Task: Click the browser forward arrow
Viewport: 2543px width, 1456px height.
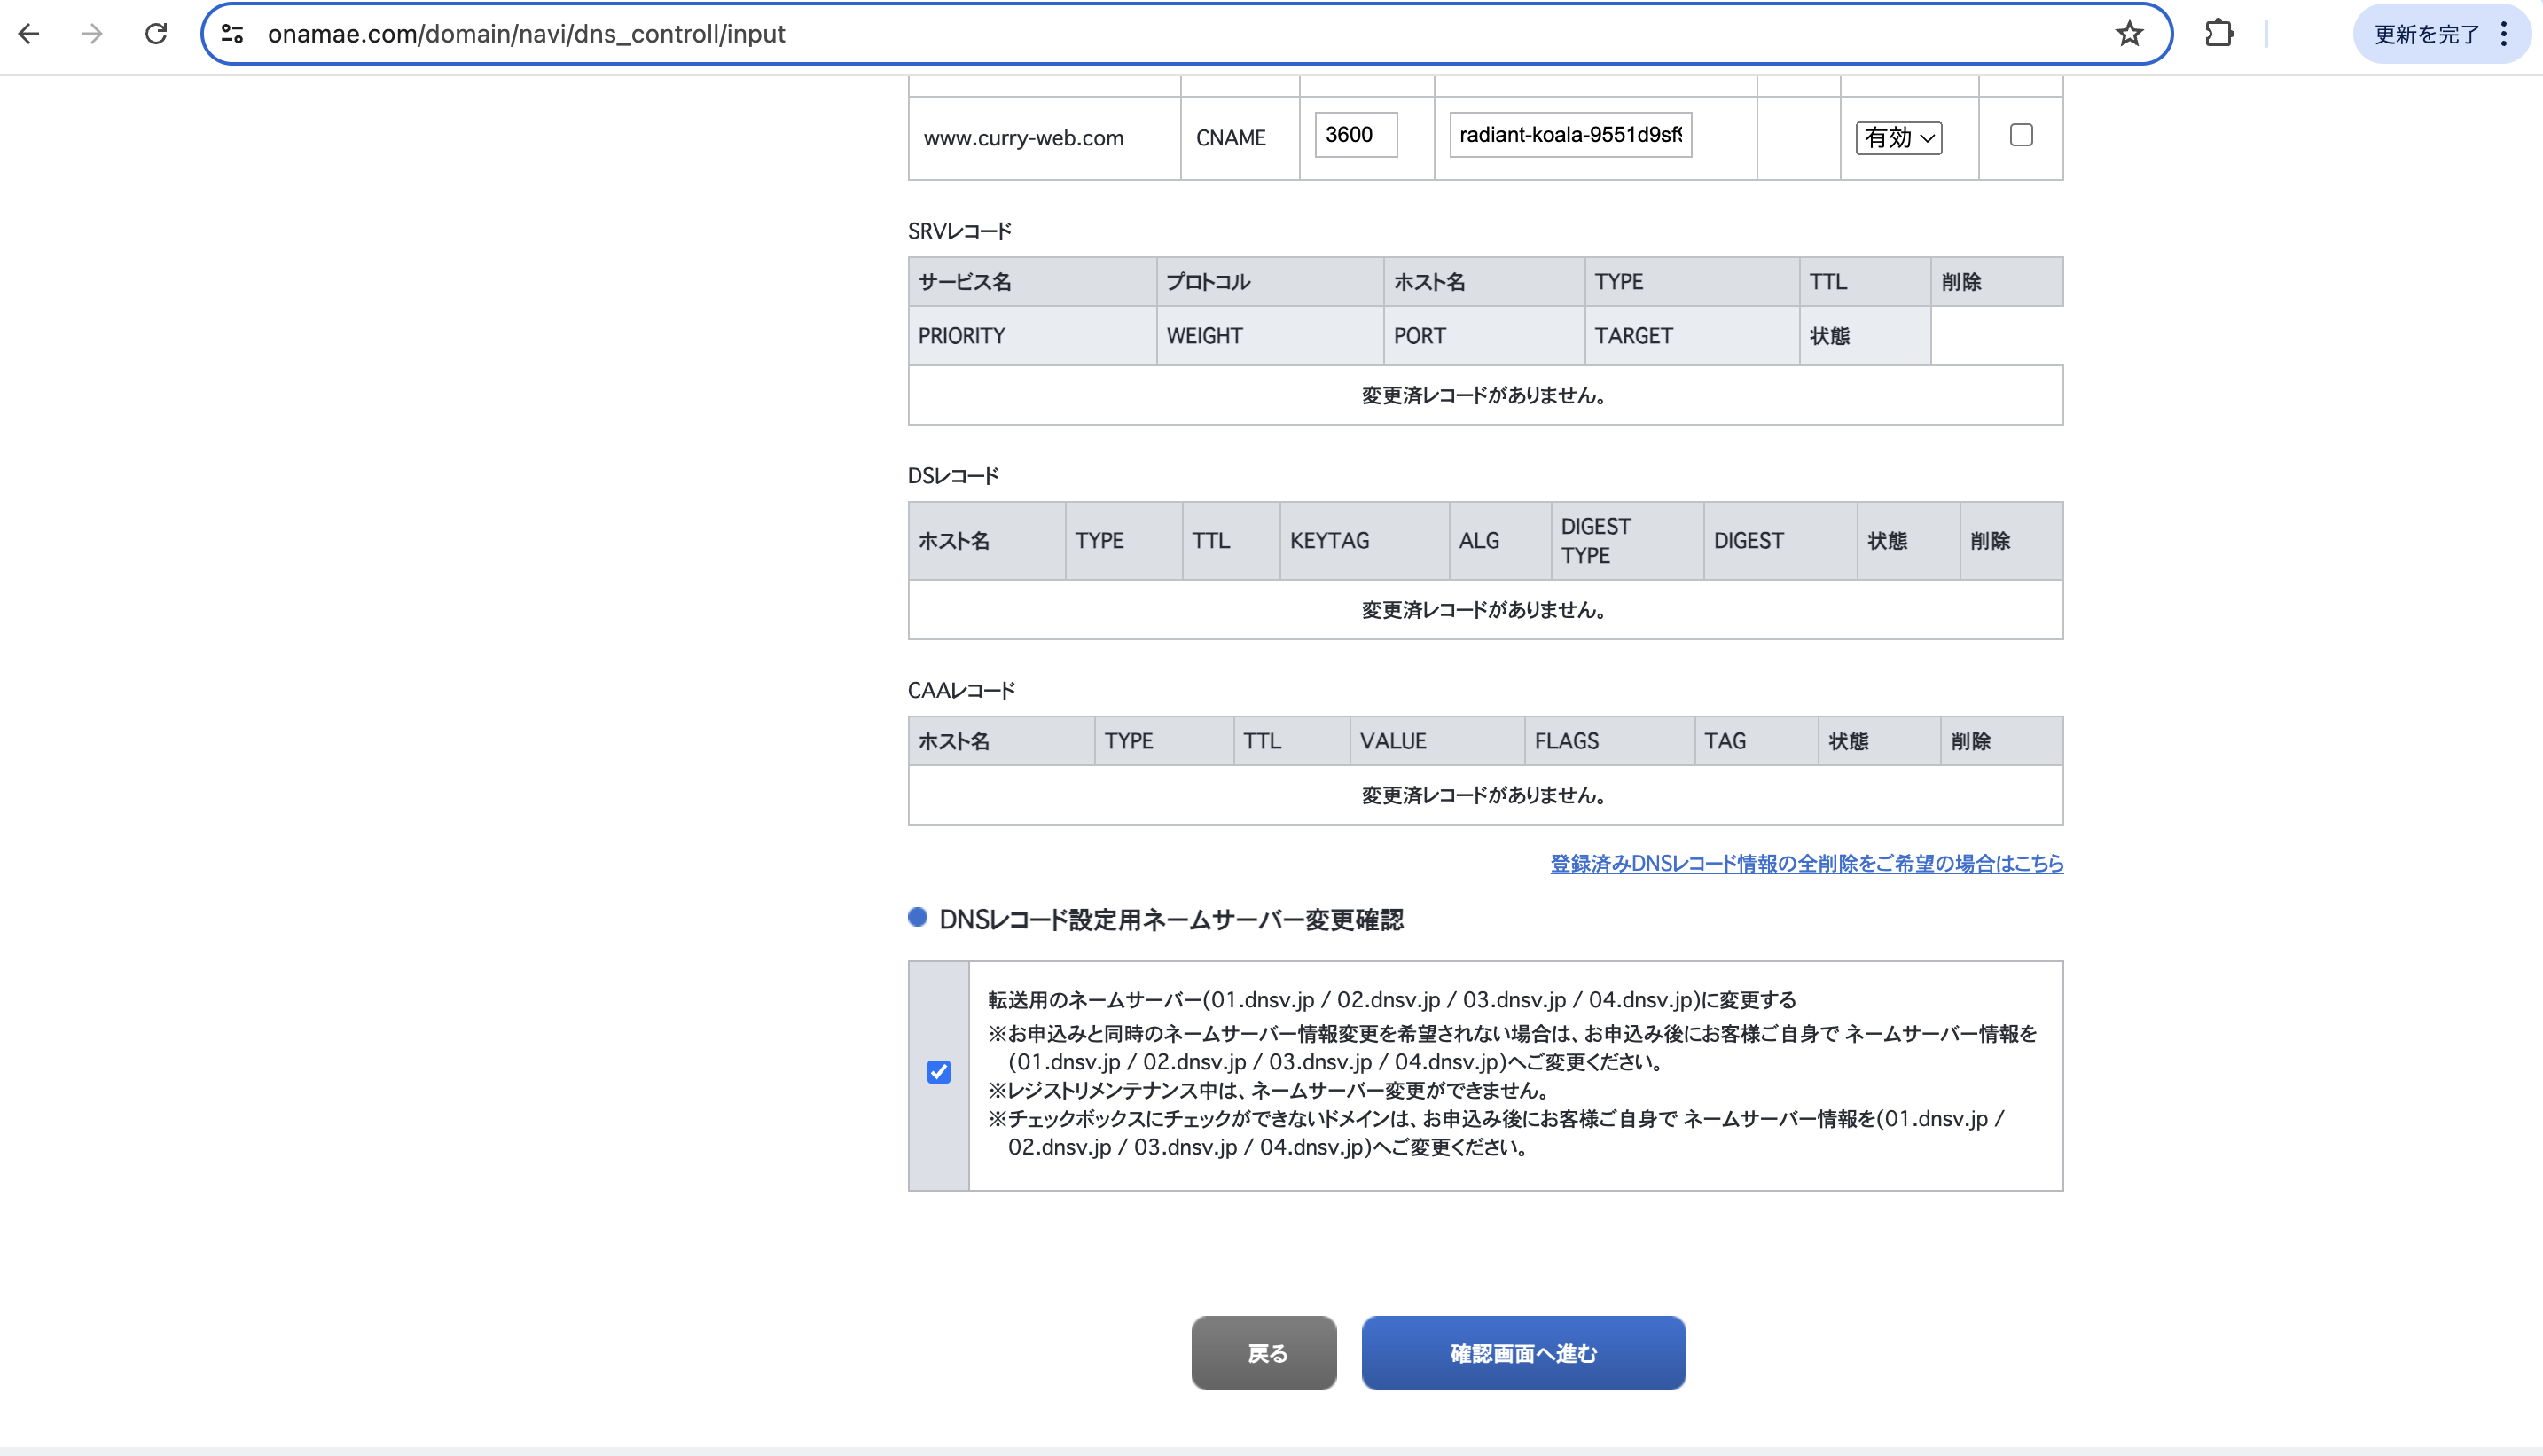Action: tap(92, 34)
